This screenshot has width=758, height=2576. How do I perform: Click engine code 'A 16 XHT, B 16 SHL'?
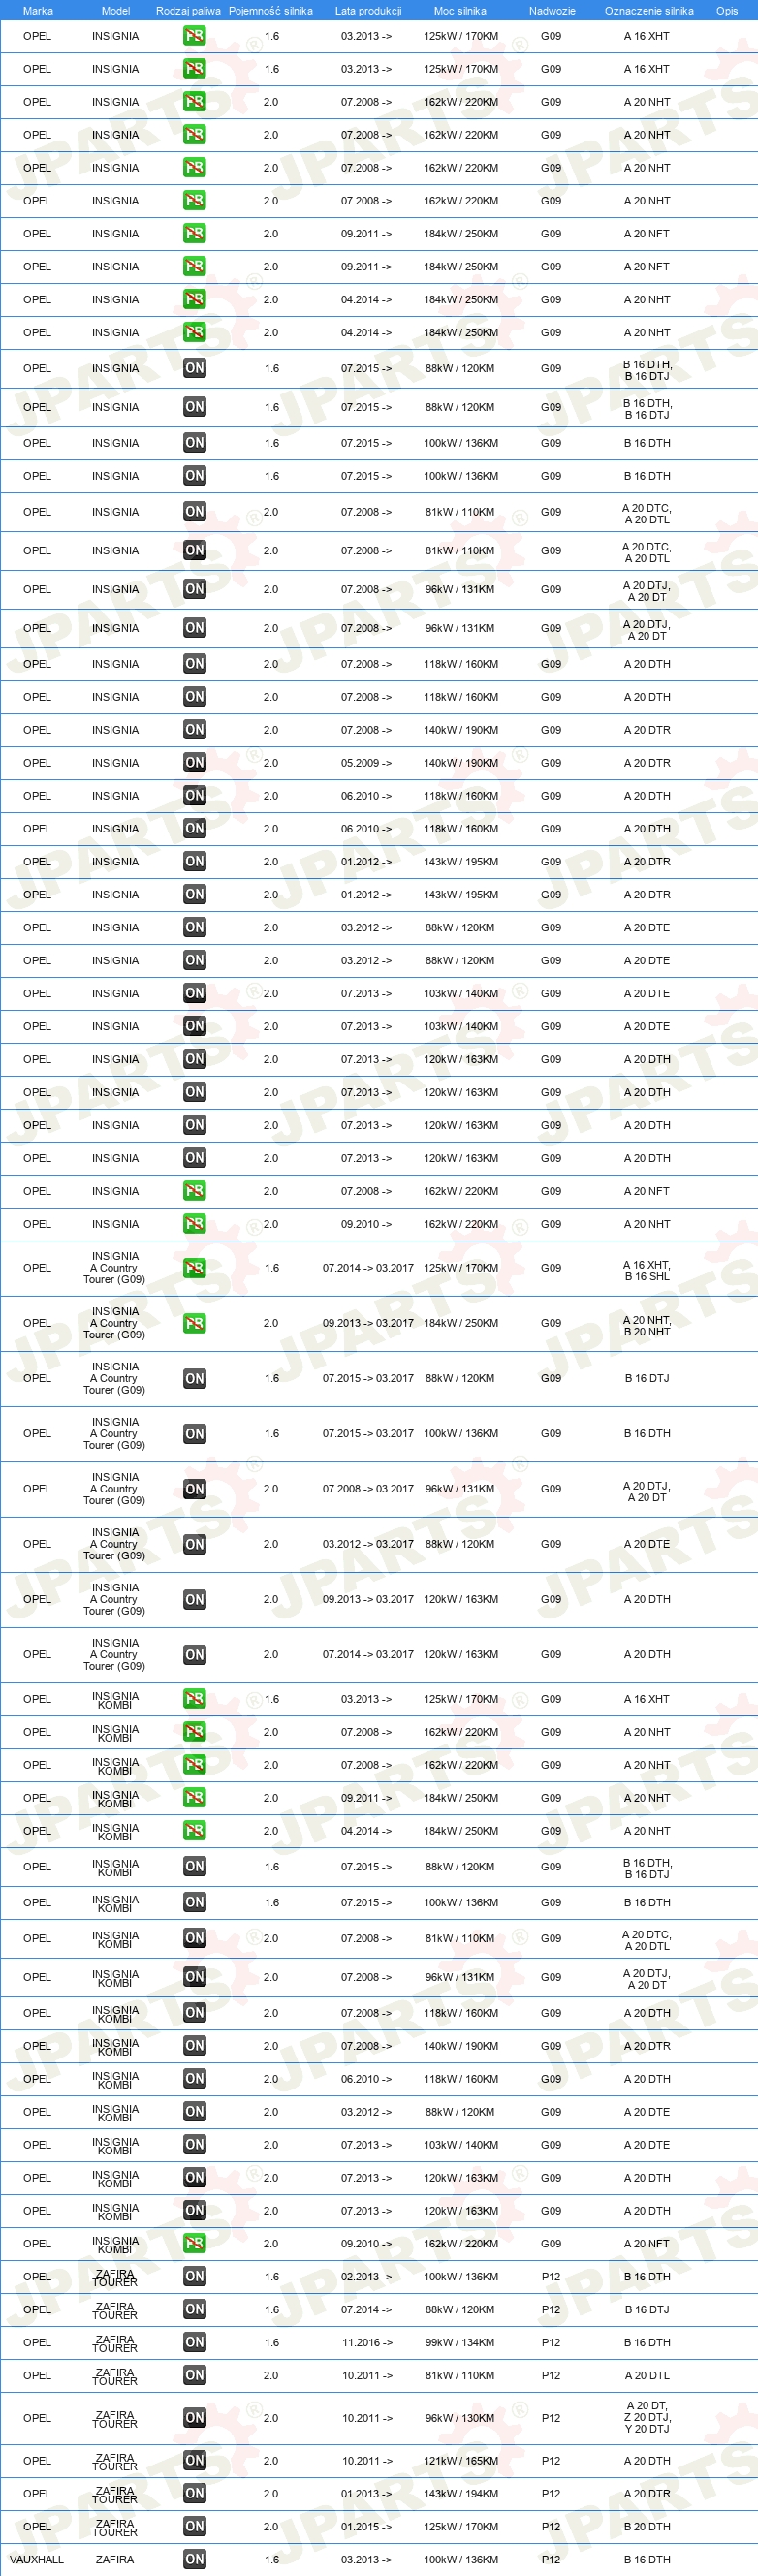647,1271
